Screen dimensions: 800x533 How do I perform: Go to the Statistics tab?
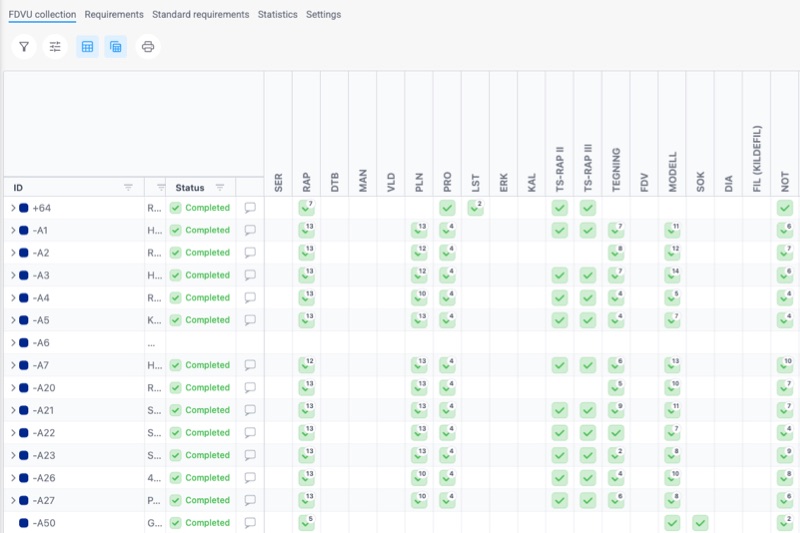point(278,14)
